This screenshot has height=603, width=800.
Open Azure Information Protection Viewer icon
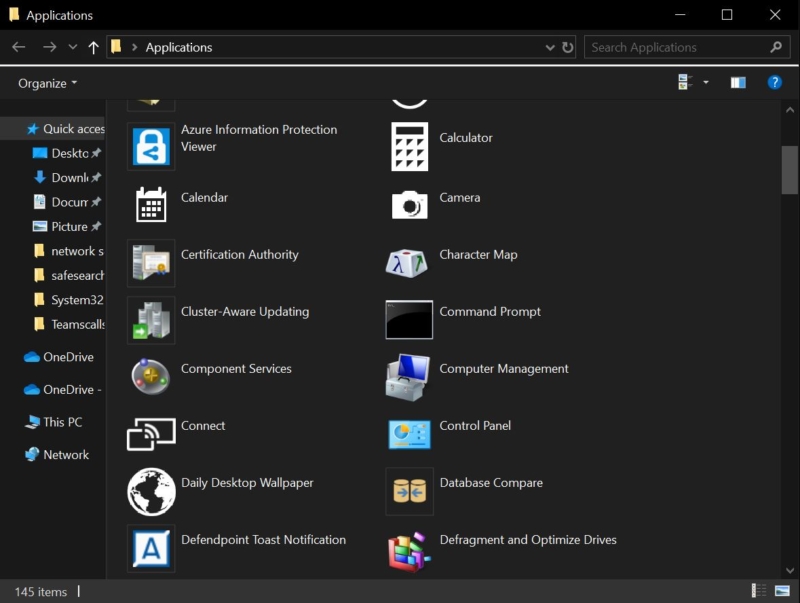[151, 146]
